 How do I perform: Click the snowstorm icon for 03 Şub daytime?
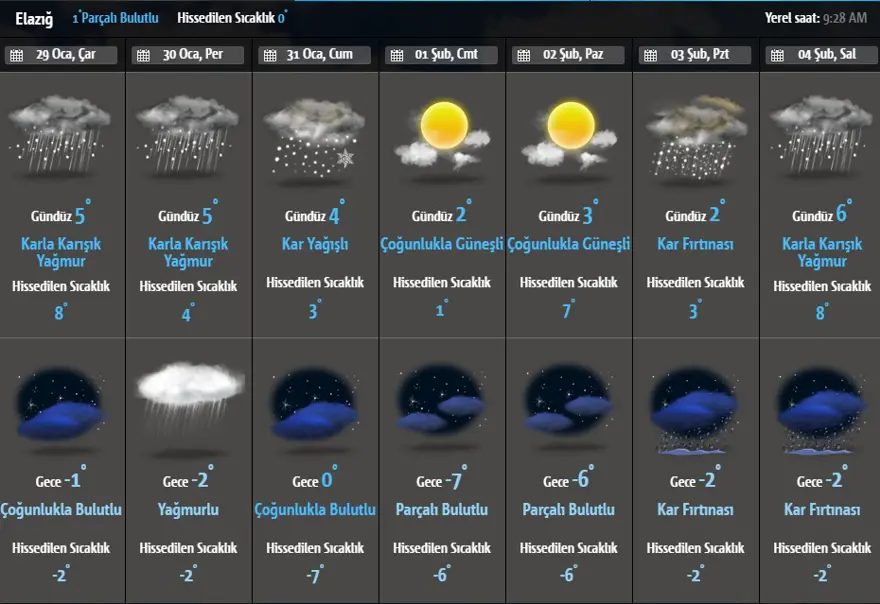click(x=696, y=137)
